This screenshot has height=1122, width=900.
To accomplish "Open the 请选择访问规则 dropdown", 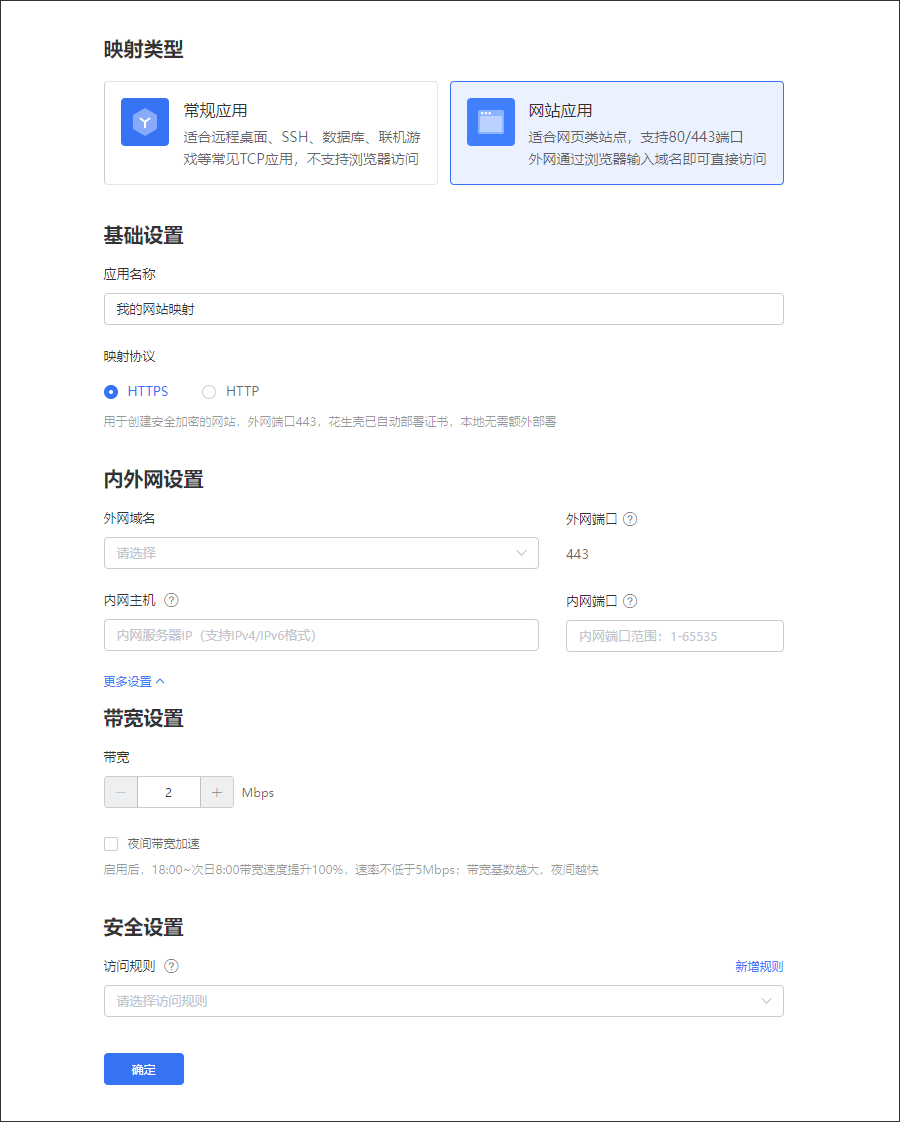I will point(444,1001).
